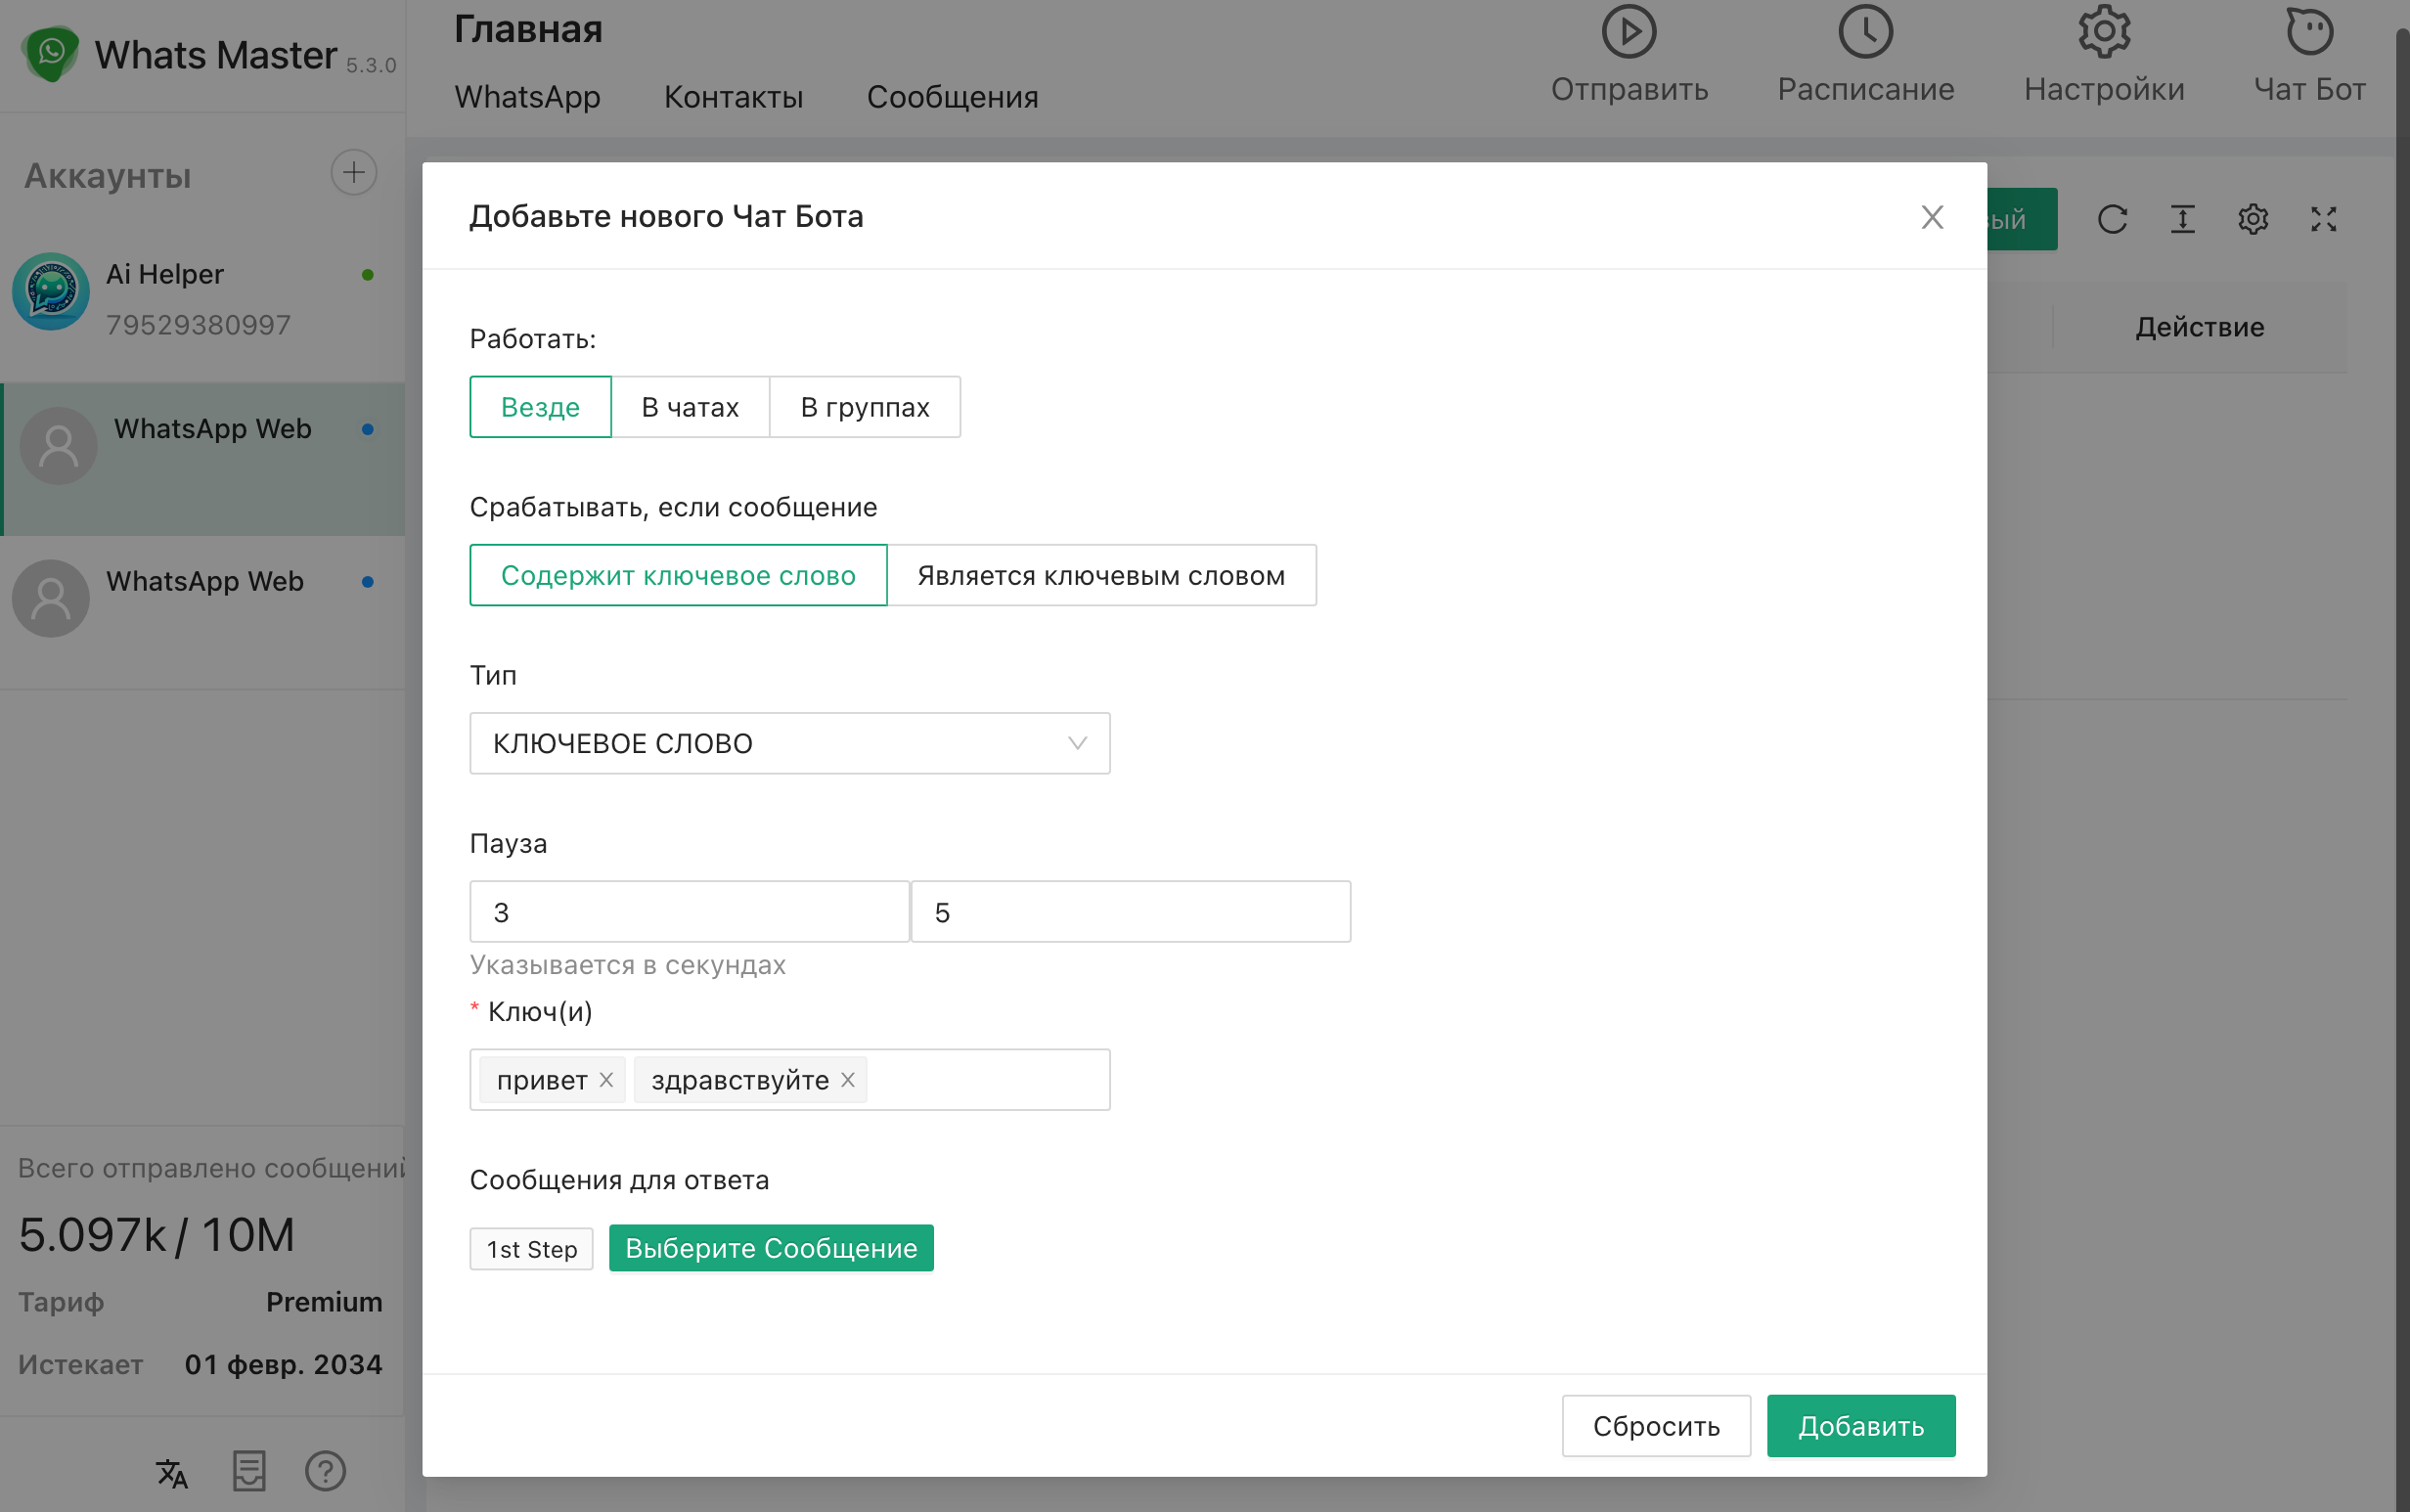Select the 'В группах' option
The height and width of the screenshot is (1512, 2410).
[x=864, y=407]
